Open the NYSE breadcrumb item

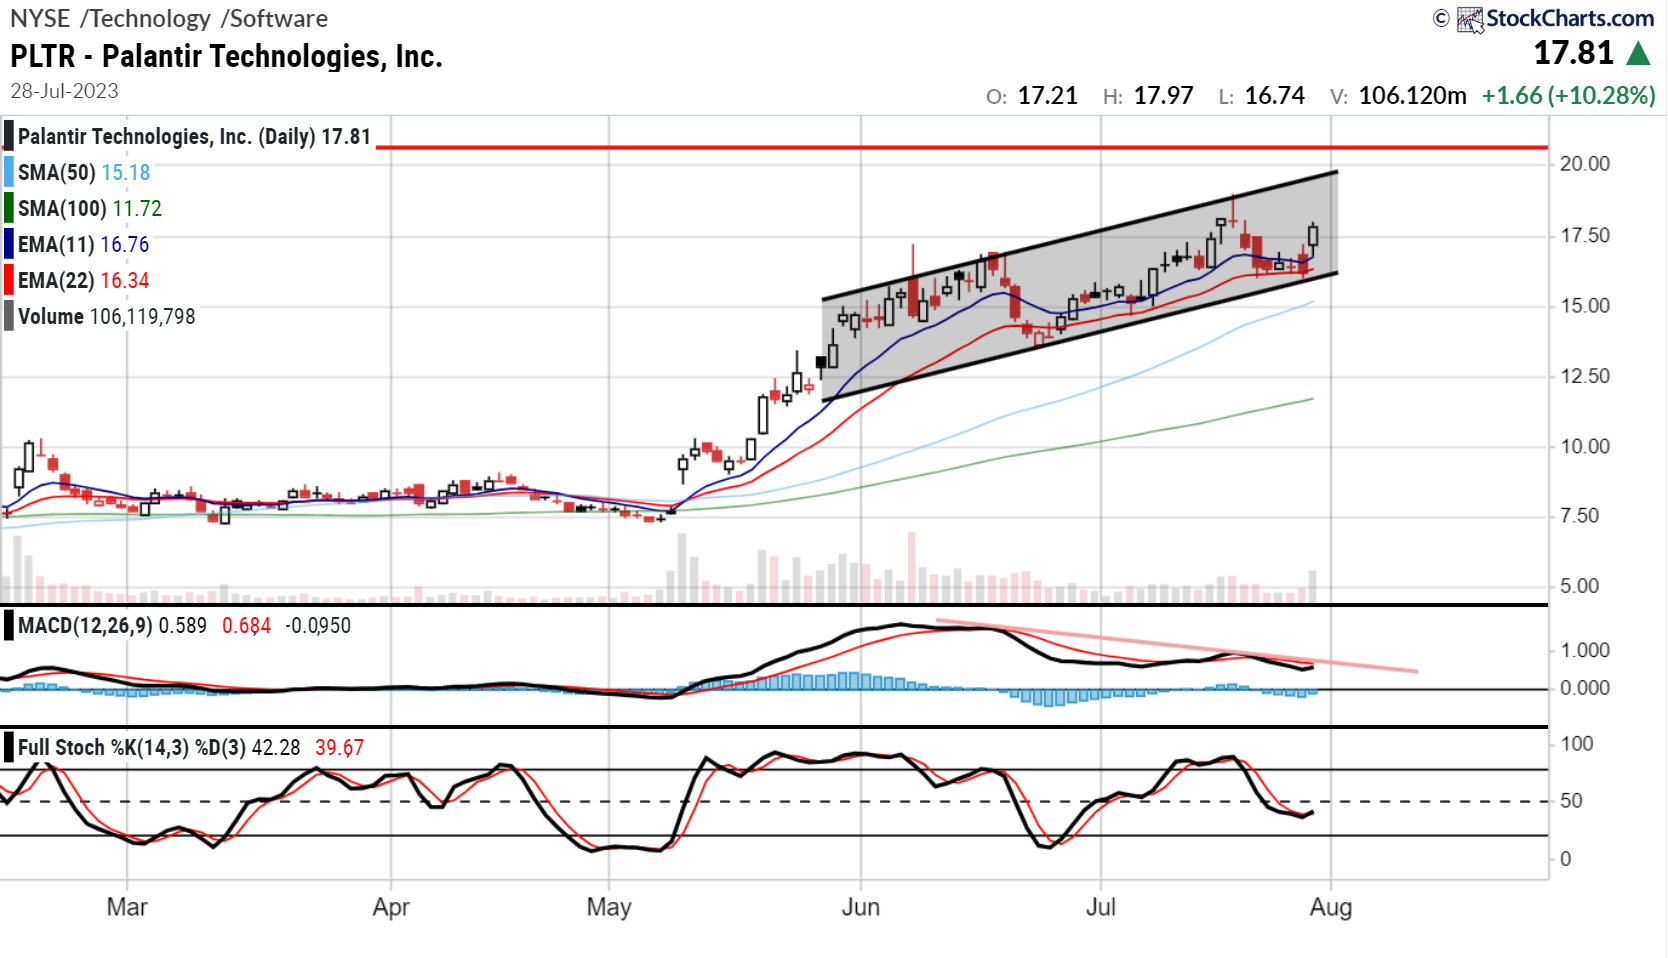pos(37,17)
